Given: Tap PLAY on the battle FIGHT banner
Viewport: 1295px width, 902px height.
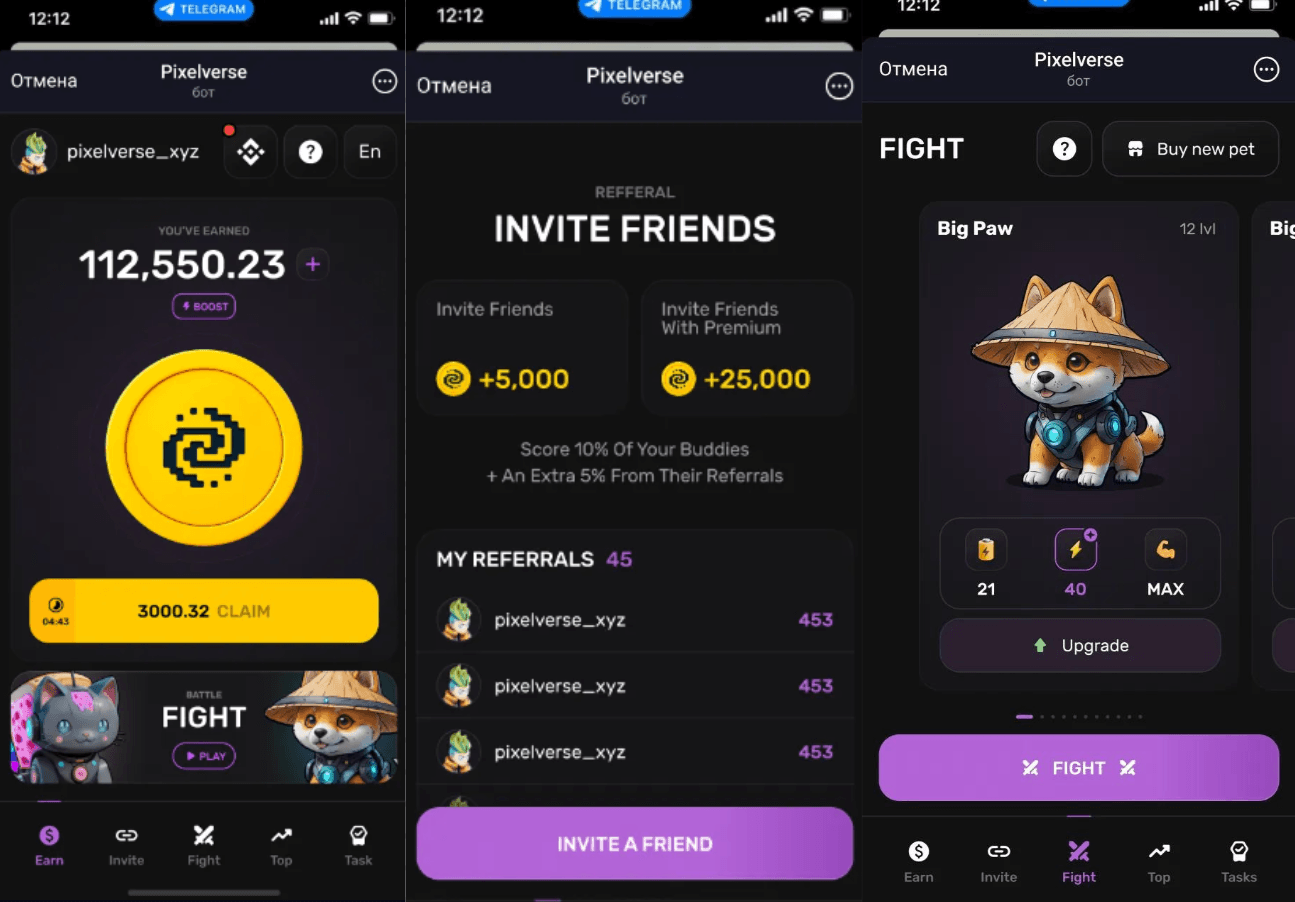Looking at the screenshot, I should (204, 756).
